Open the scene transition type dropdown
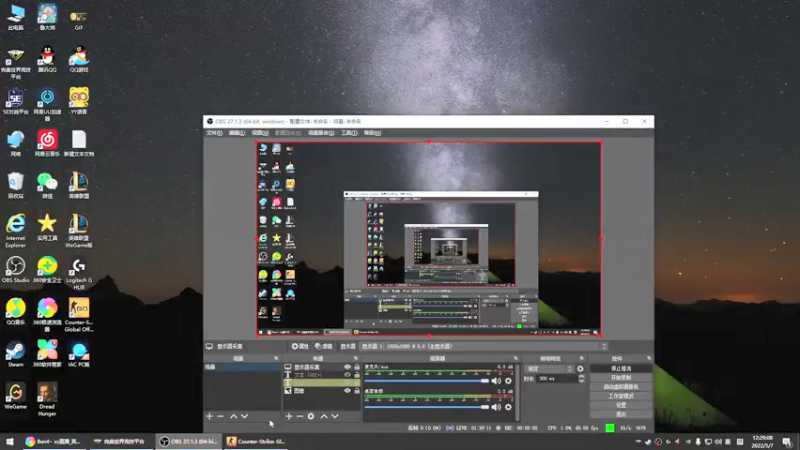This screenshot has height=450, width=800. pos(550,368)
